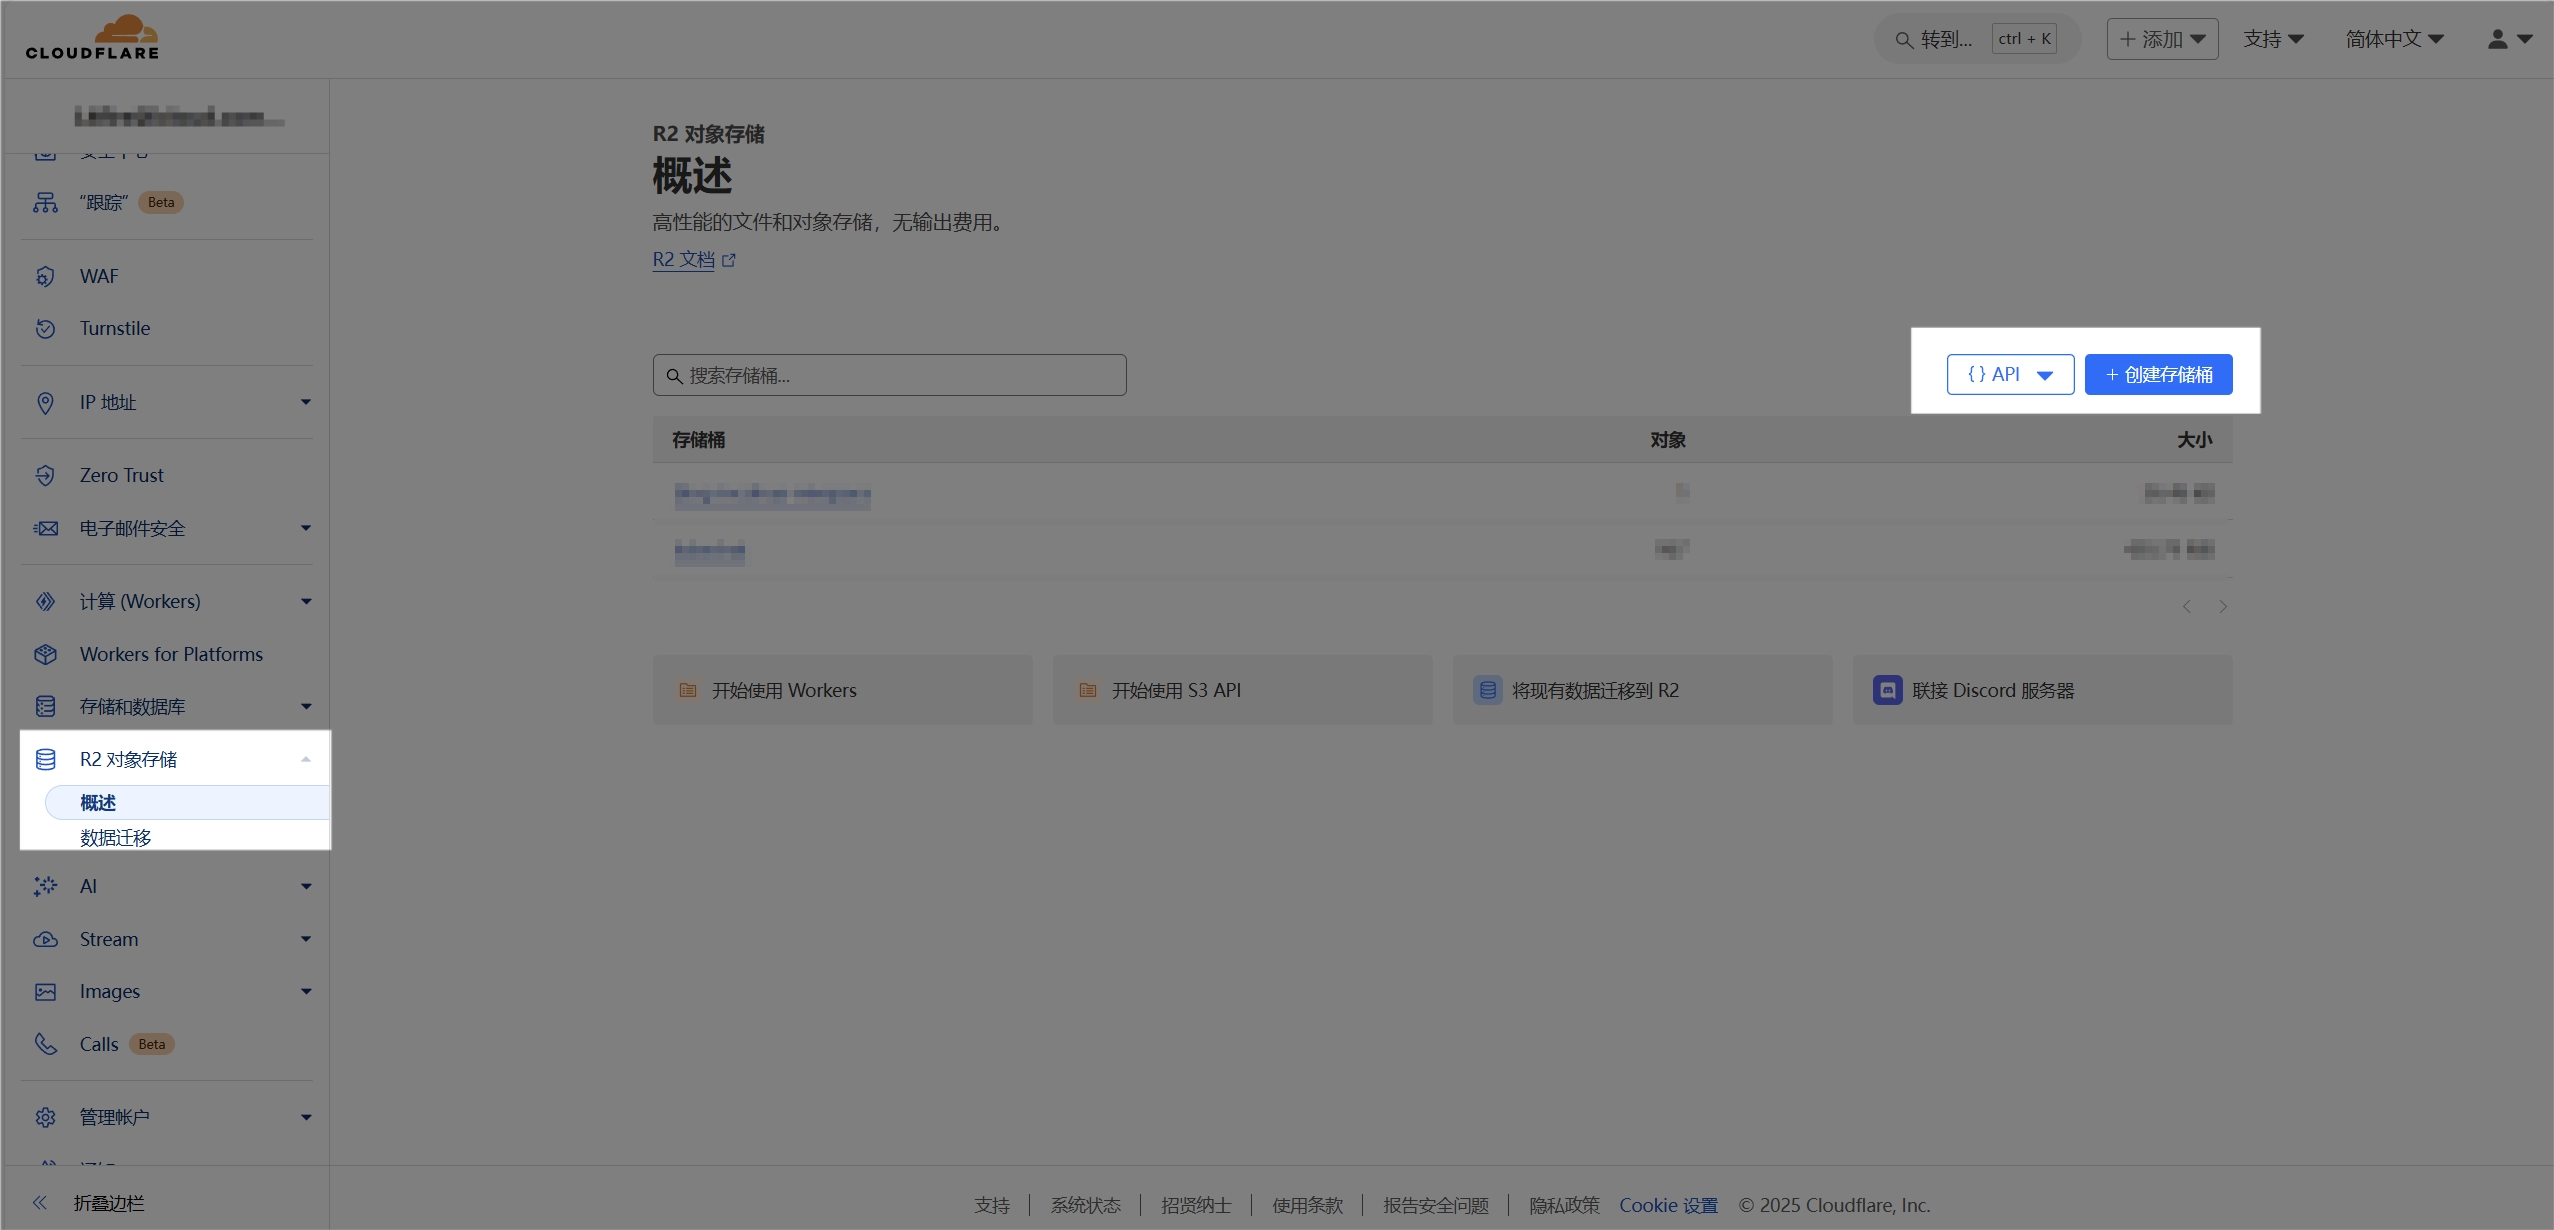Click 折叠边栏 to collapse sidebar
This screenshot has width=2554, height=1230.
(109, 1203)
